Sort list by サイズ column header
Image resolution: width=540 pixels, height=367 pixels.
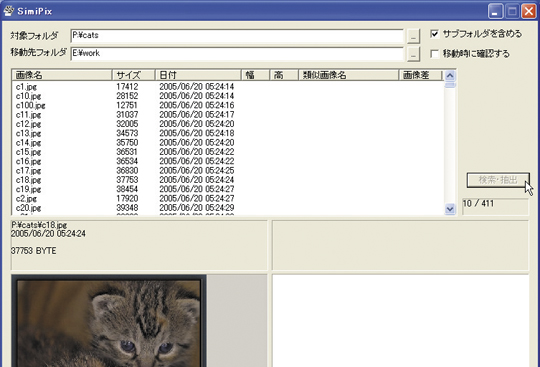pos(134,75)
